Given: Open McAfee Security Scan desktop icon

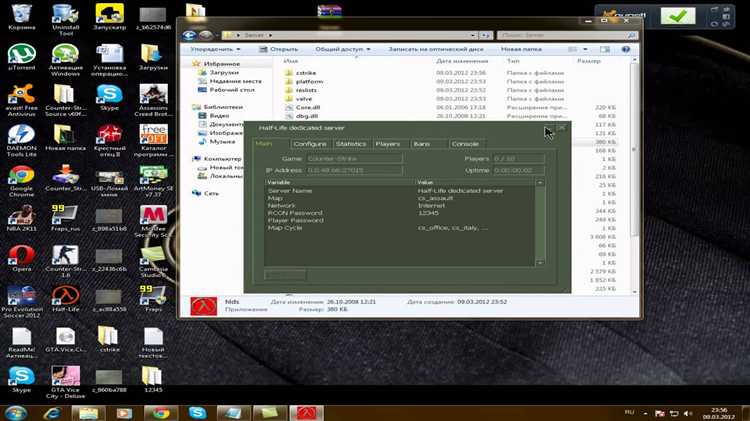Looking at the screenshot, I should [x=153, y=221].
